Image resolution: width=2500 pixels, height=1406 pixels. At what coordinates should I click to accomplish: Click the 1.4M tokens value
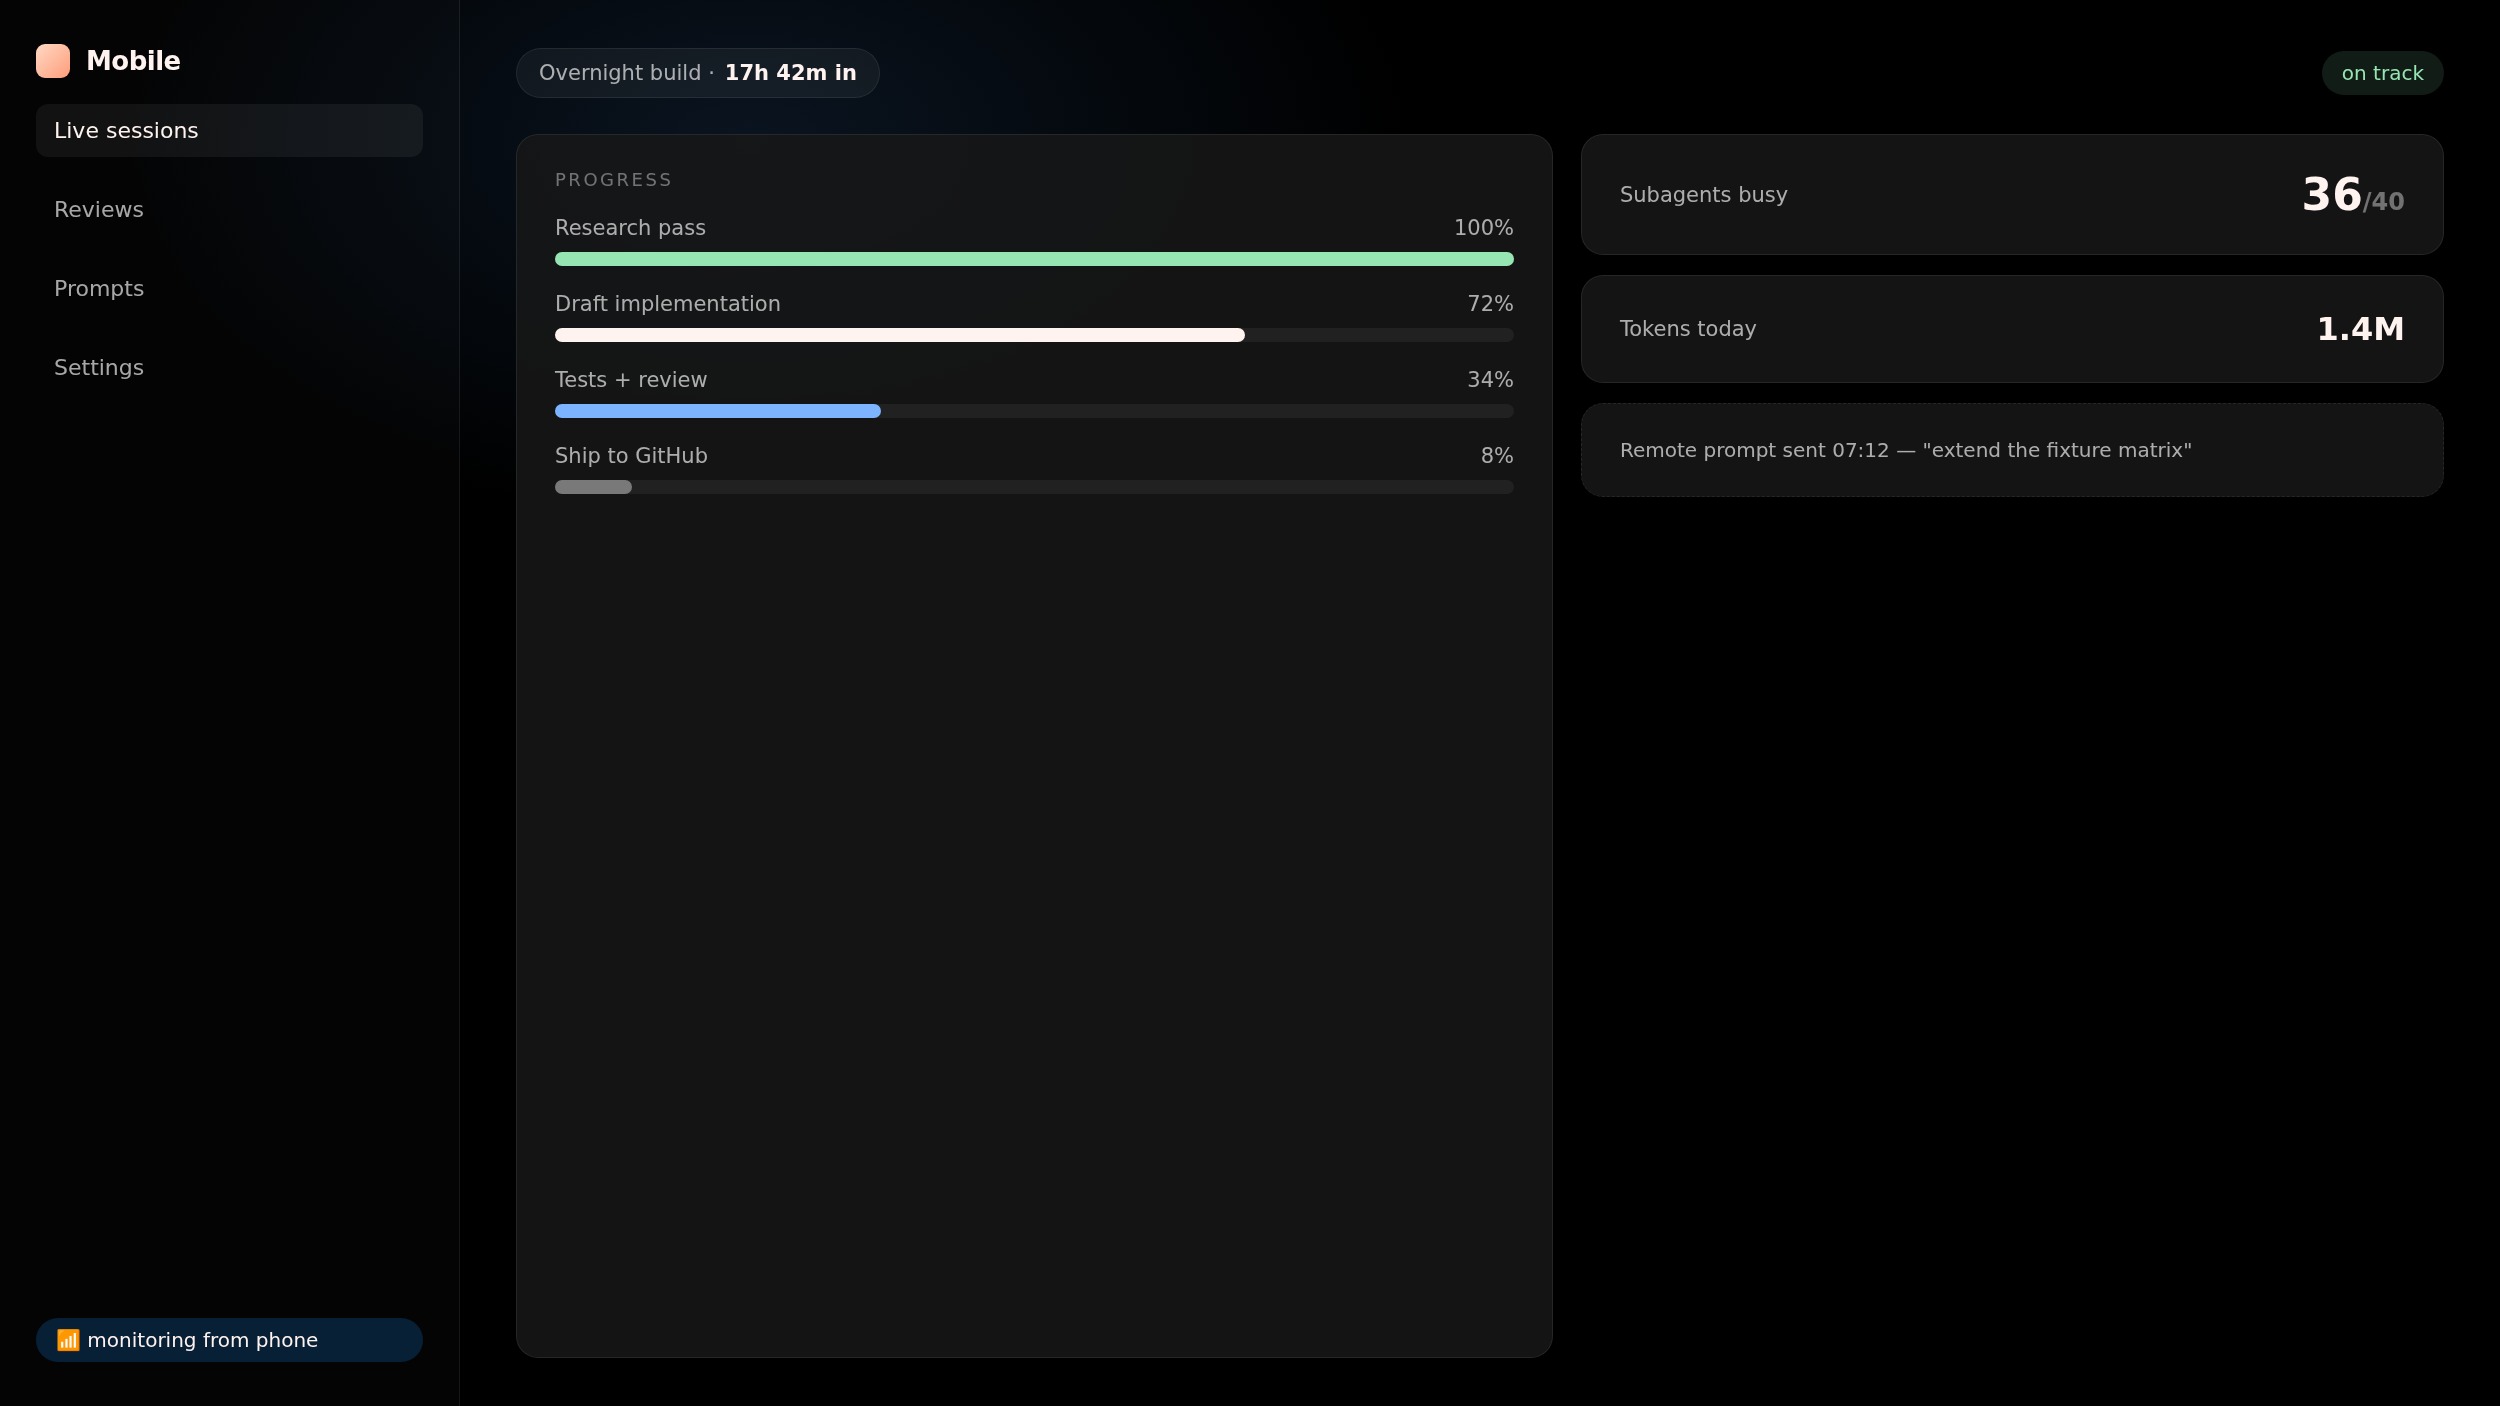(x=2360, y=329)
